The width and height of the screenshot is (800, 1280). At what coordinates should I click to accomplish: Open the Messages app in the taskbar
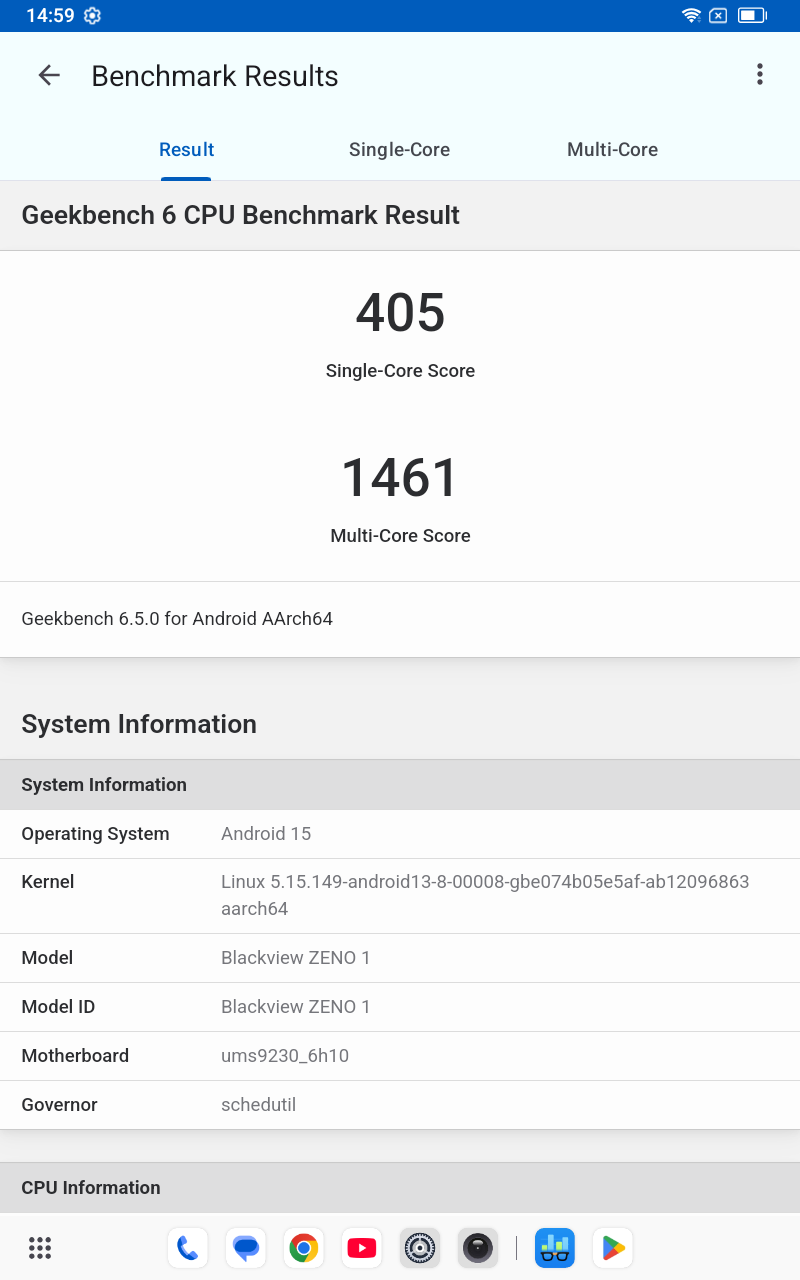(245, 1247)
